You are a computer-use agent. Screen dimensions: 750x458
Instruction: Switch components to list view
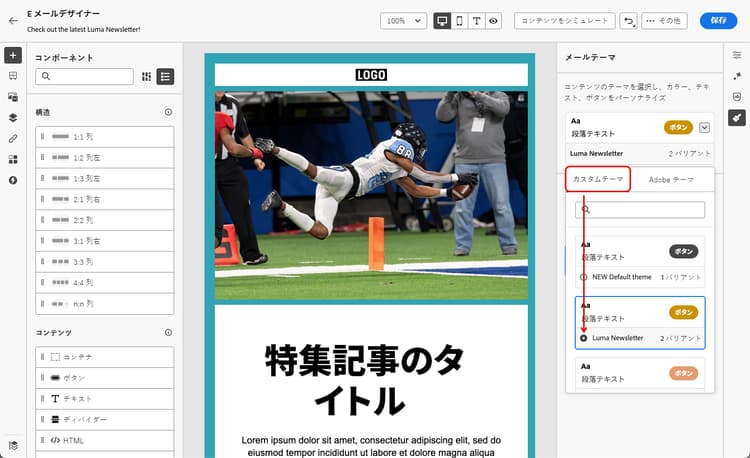click(165, 76)
